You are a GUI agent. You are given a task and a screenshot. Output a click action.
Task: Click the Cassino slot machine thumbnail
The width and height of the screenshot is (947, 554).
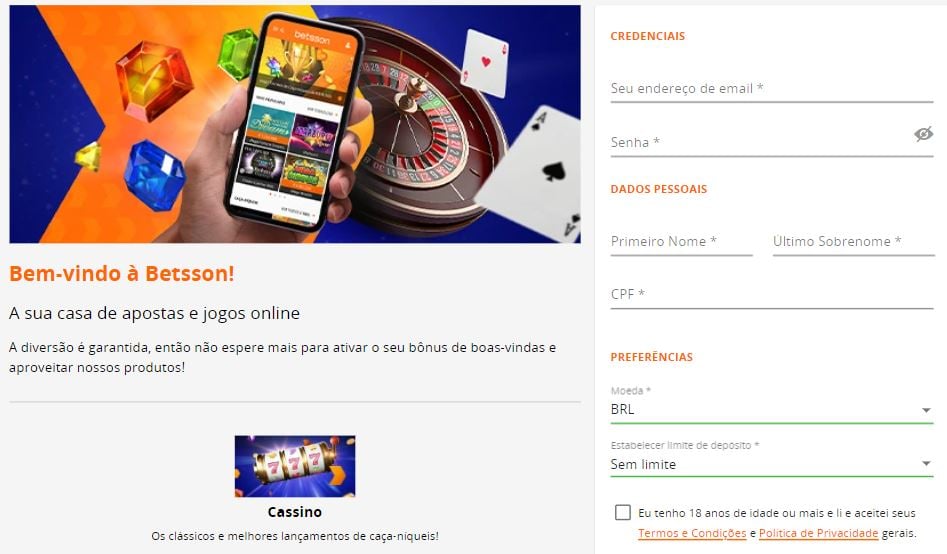(x=295, y=466)
